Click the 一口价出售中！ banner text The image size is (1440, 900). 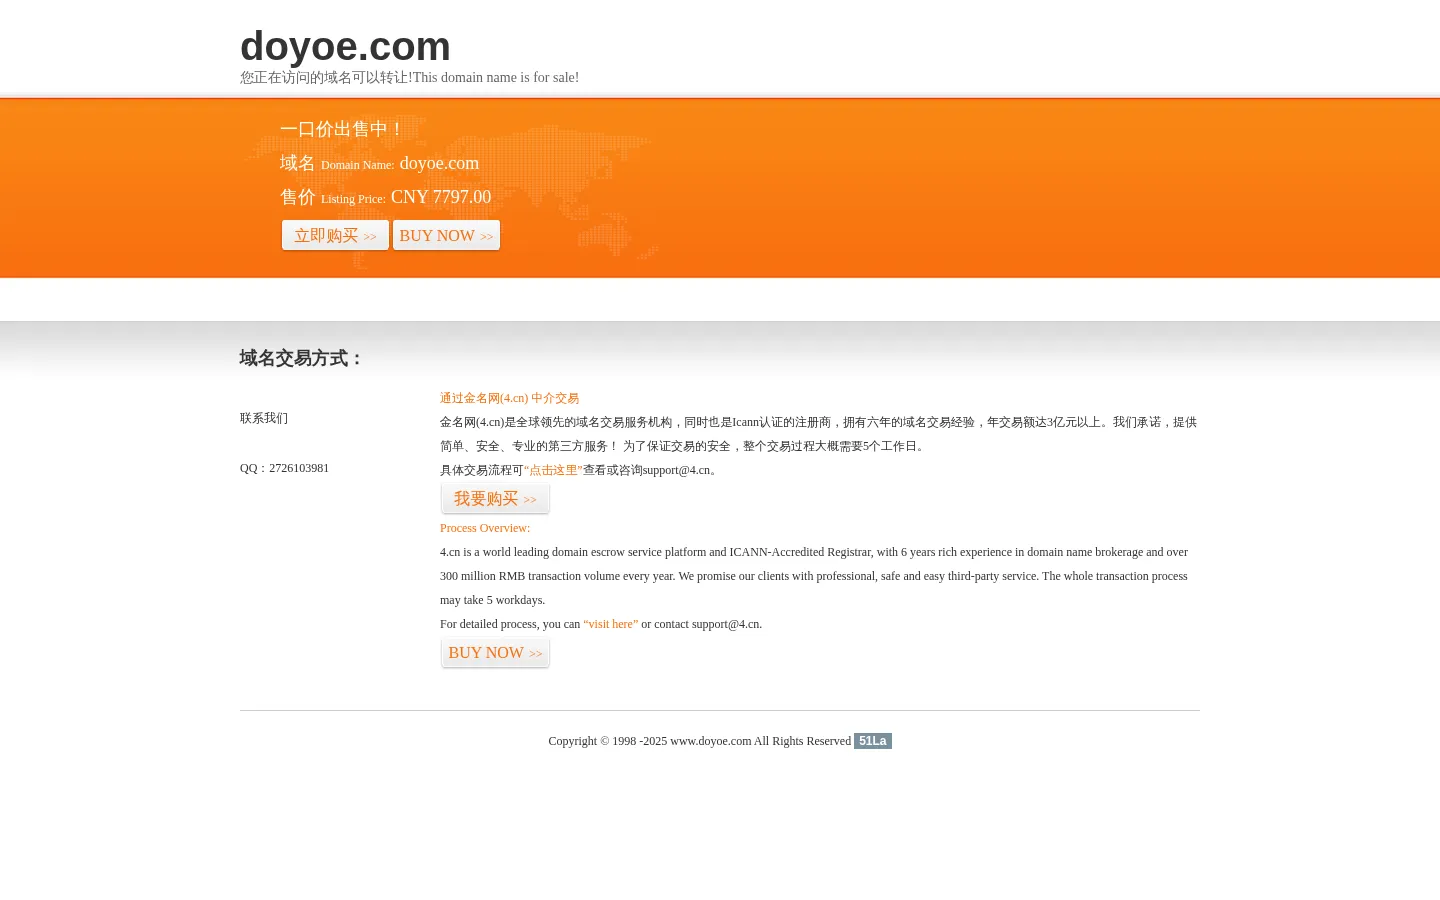343,129
